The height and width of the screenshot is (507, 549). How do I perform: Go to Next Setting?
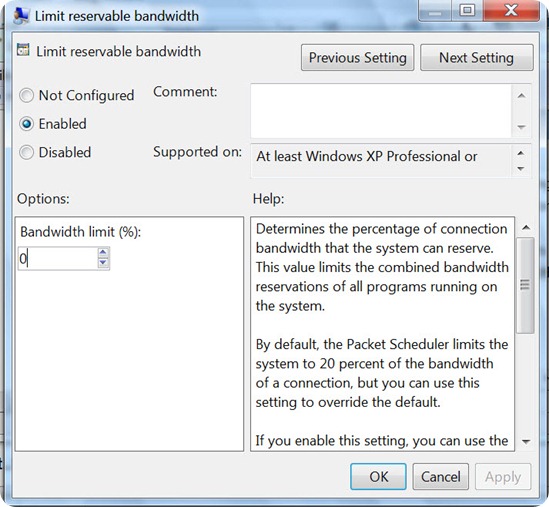pyautogui.click(x=477, y=57)
